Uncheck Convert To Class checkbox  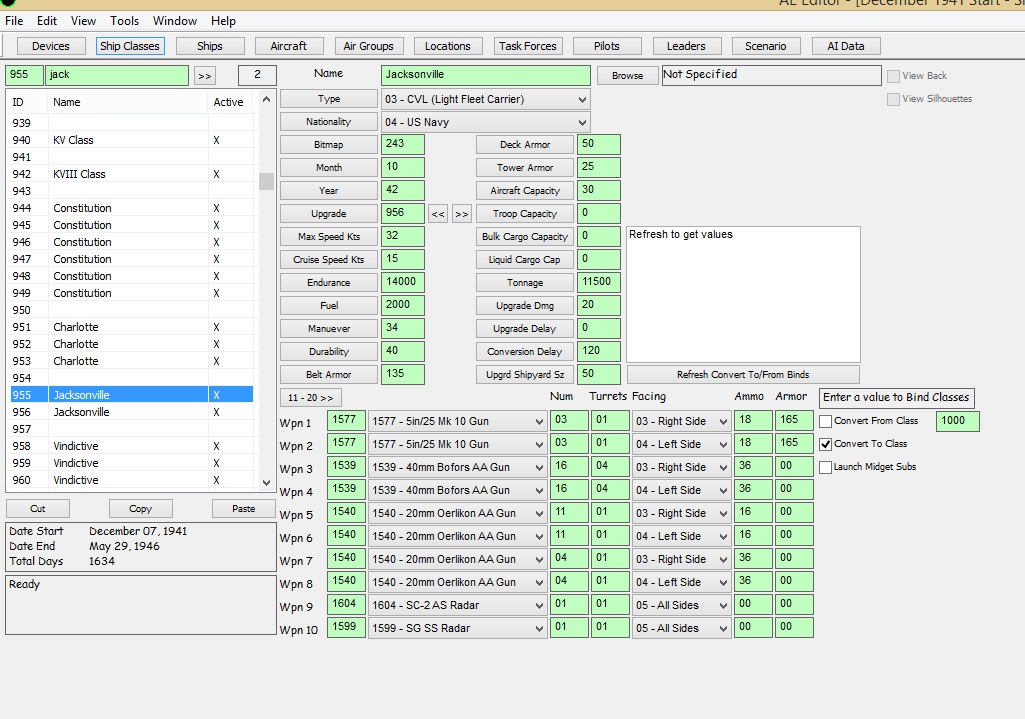click(x=826, y=444)
